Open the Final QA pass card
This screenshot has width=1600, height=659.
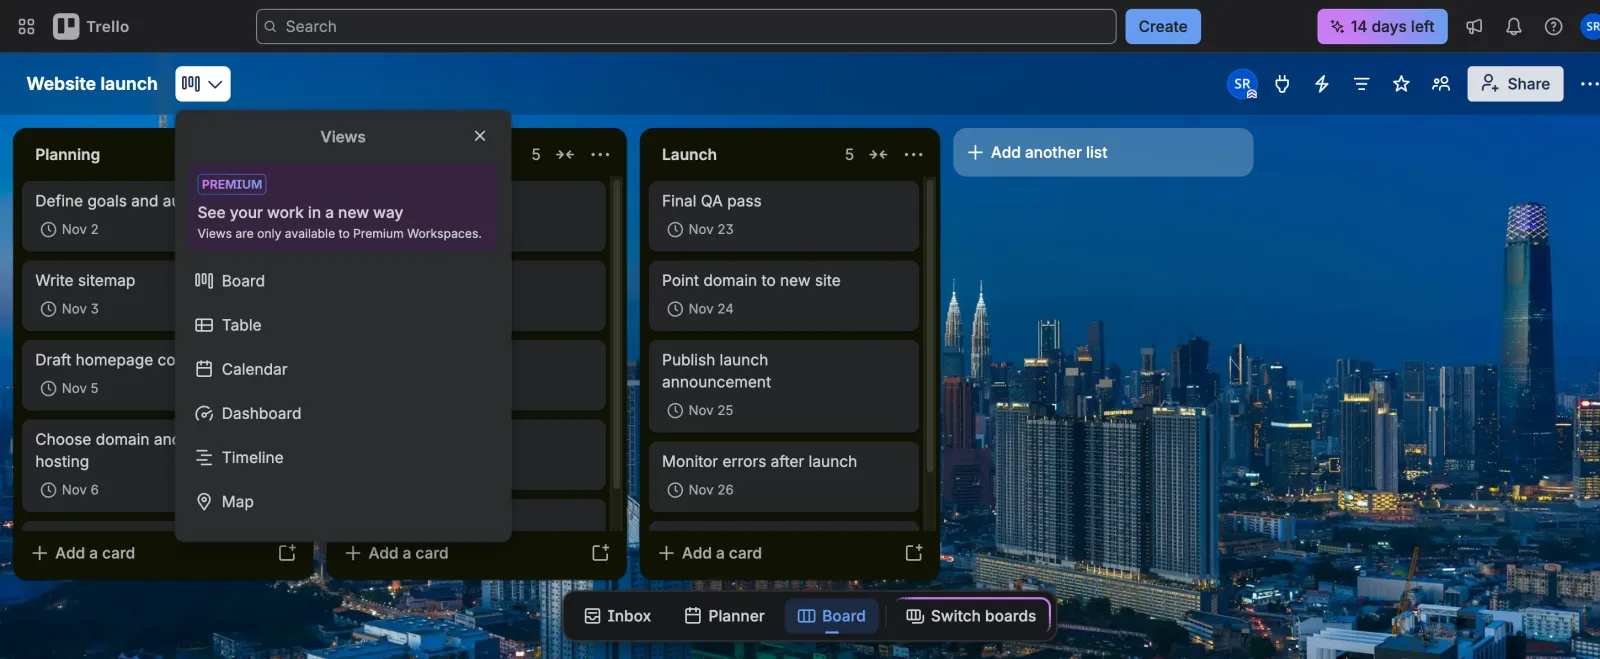pos(784,215)
